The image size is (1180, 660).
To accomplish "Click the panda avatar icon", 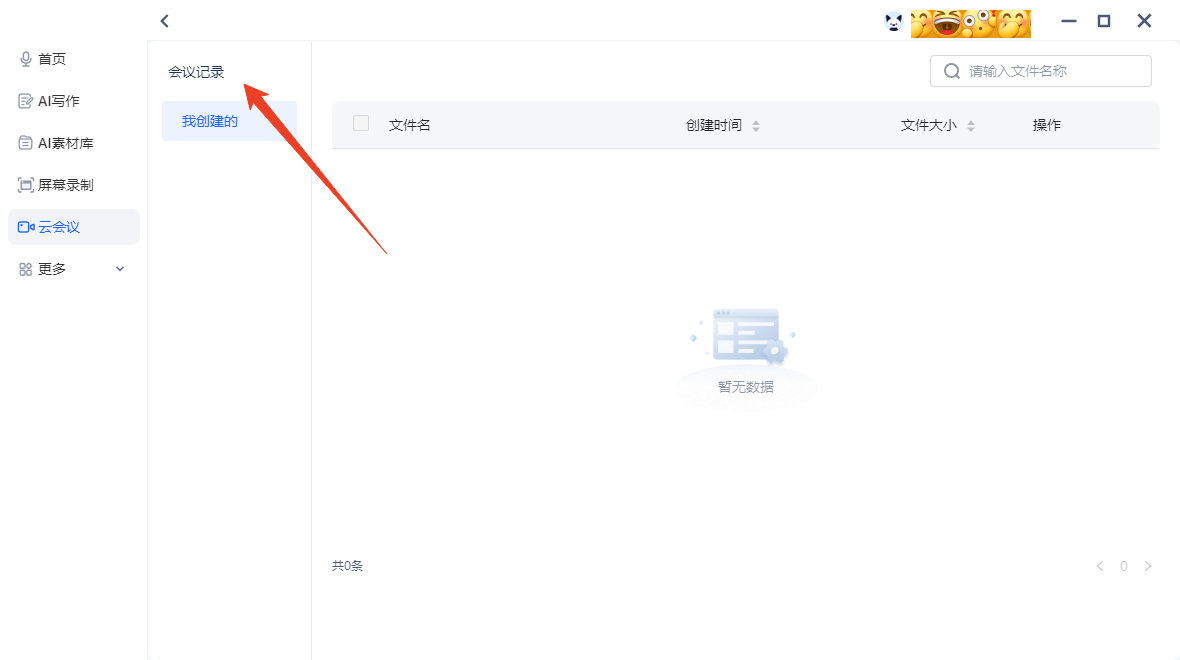I will click(x=893, y=23).
